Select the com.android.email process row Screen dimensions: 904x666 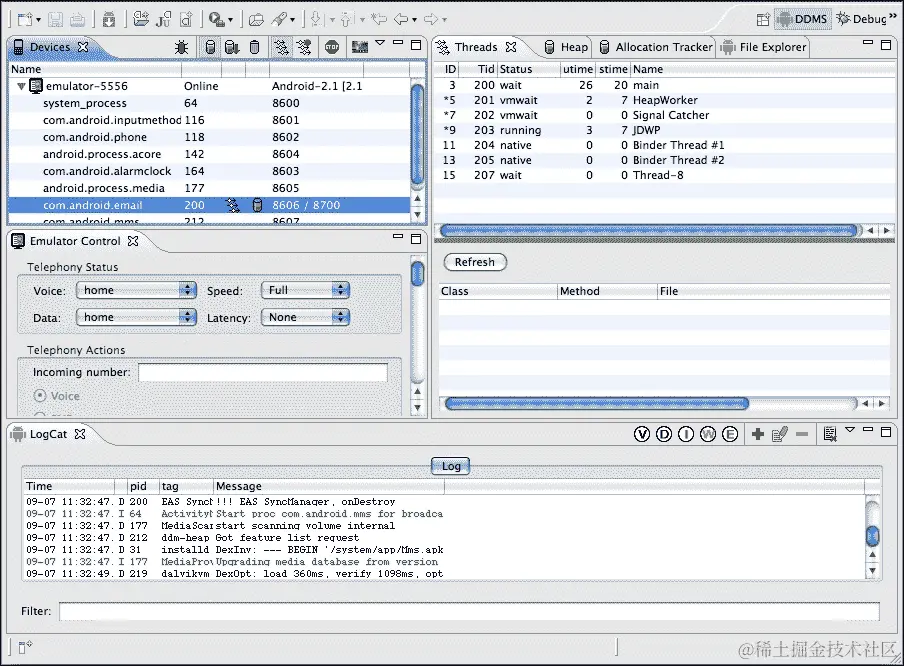[210, 205]
